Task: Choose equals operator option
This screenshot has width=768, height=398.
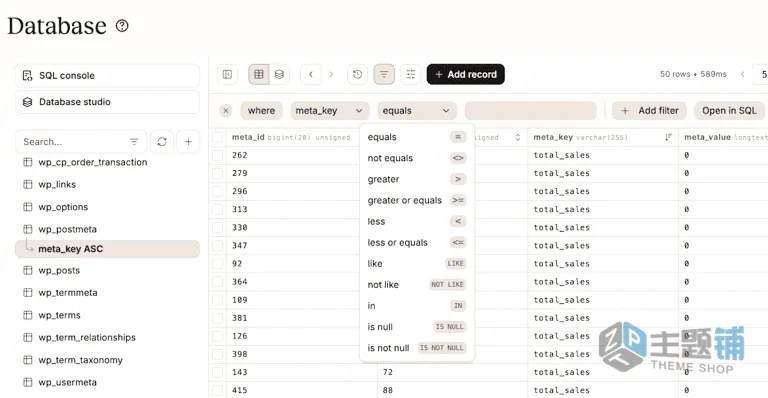Action: pyautogui.click(x=417, y=137)
